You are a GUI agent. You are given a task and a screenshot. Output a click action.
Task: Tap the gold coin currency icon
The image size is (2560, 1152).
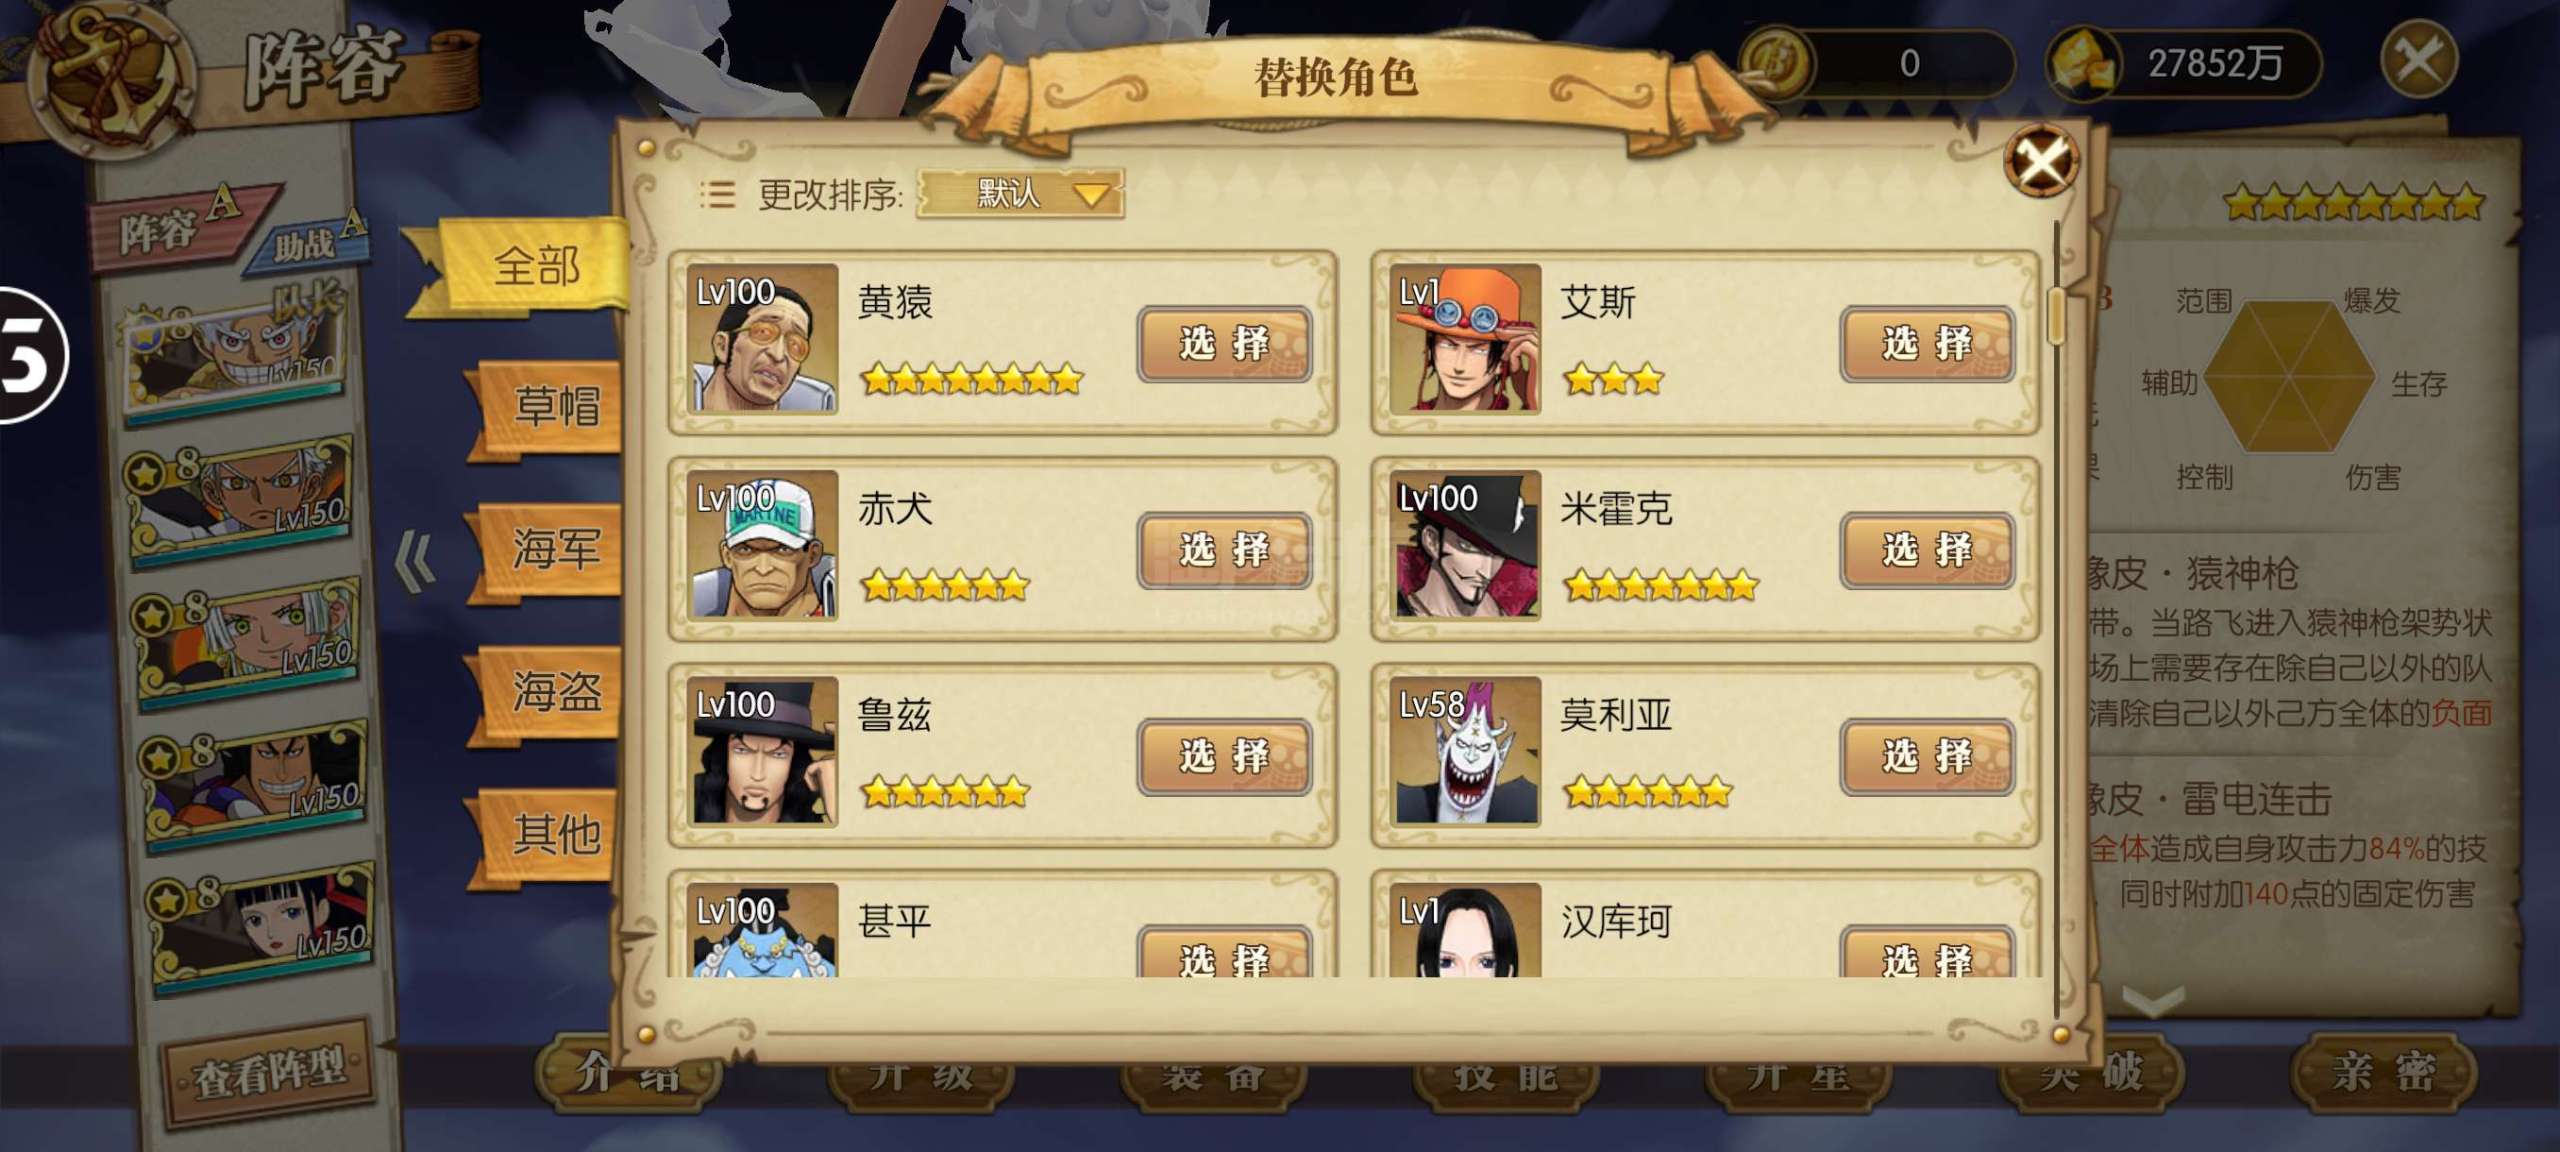point(1778,63)
